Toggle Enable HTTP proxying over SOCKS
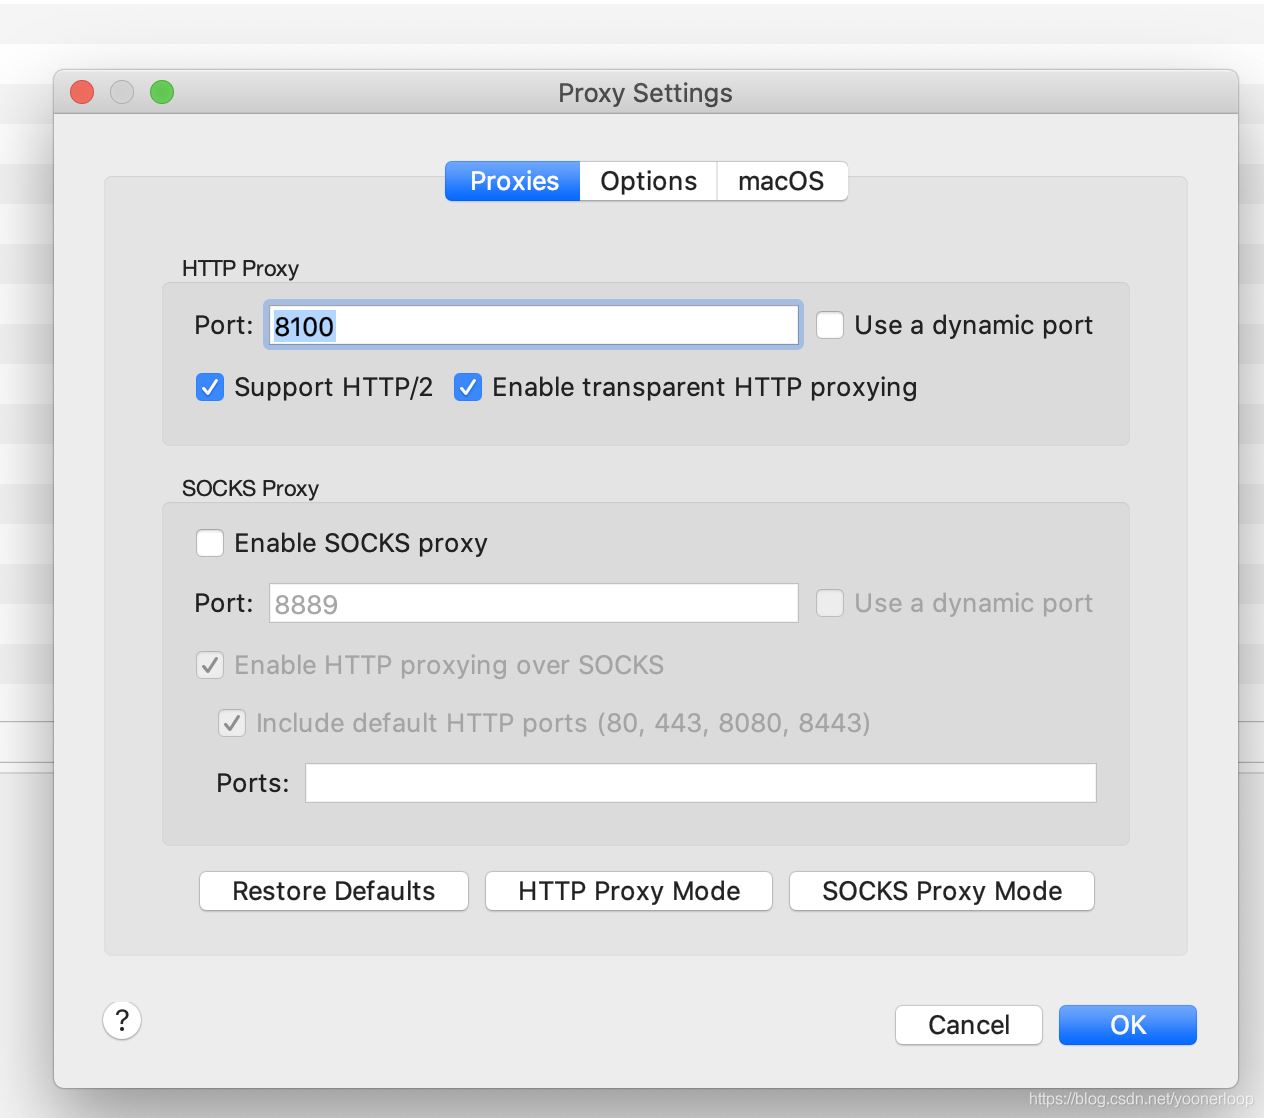The image size is (1264, 1118). tap(210, 665)
